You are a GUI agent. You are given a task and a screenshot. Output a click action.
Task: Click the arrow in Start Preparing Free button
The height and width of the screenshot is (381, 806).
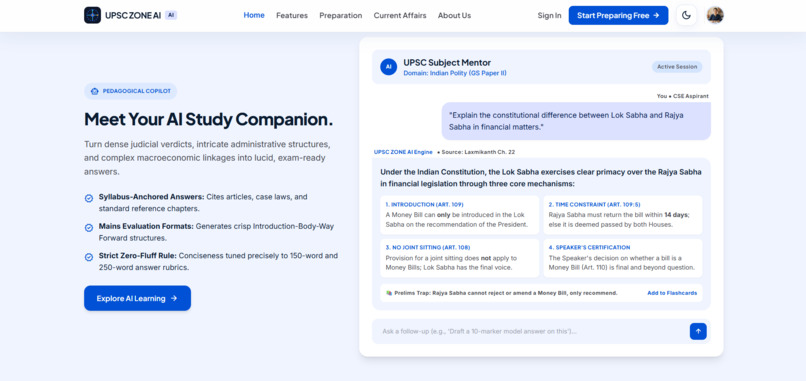(x=656, y=15)
